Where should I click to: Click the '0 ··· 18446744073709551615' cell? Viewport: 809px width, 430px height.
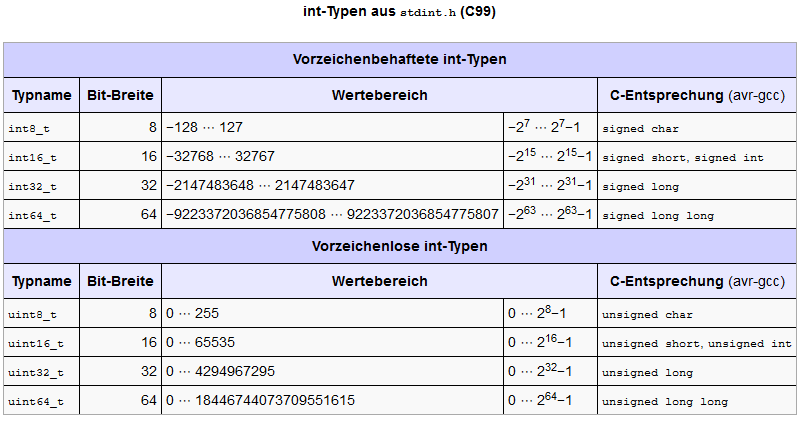(x=333, y=400)
